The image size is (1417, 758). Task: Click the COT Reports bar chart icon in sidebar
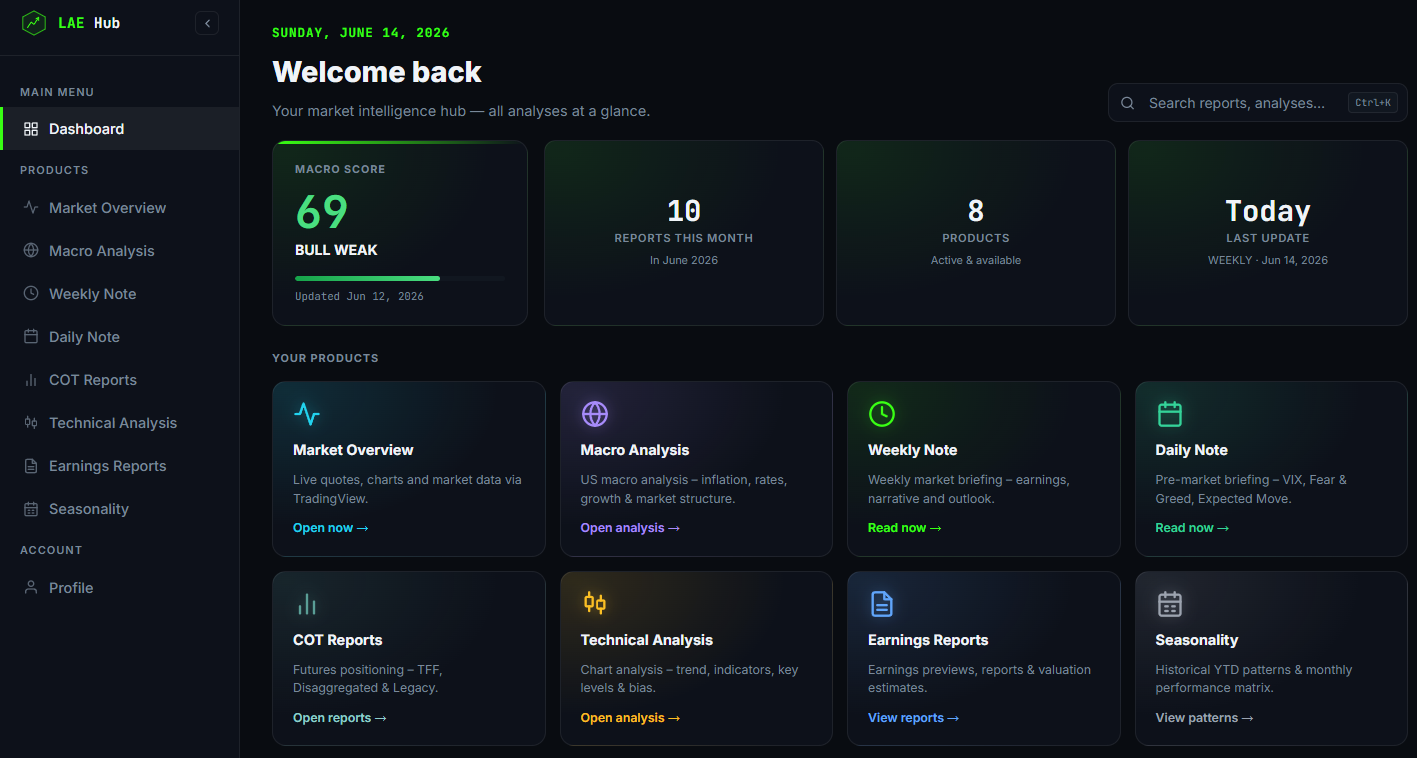click(31, 380)
